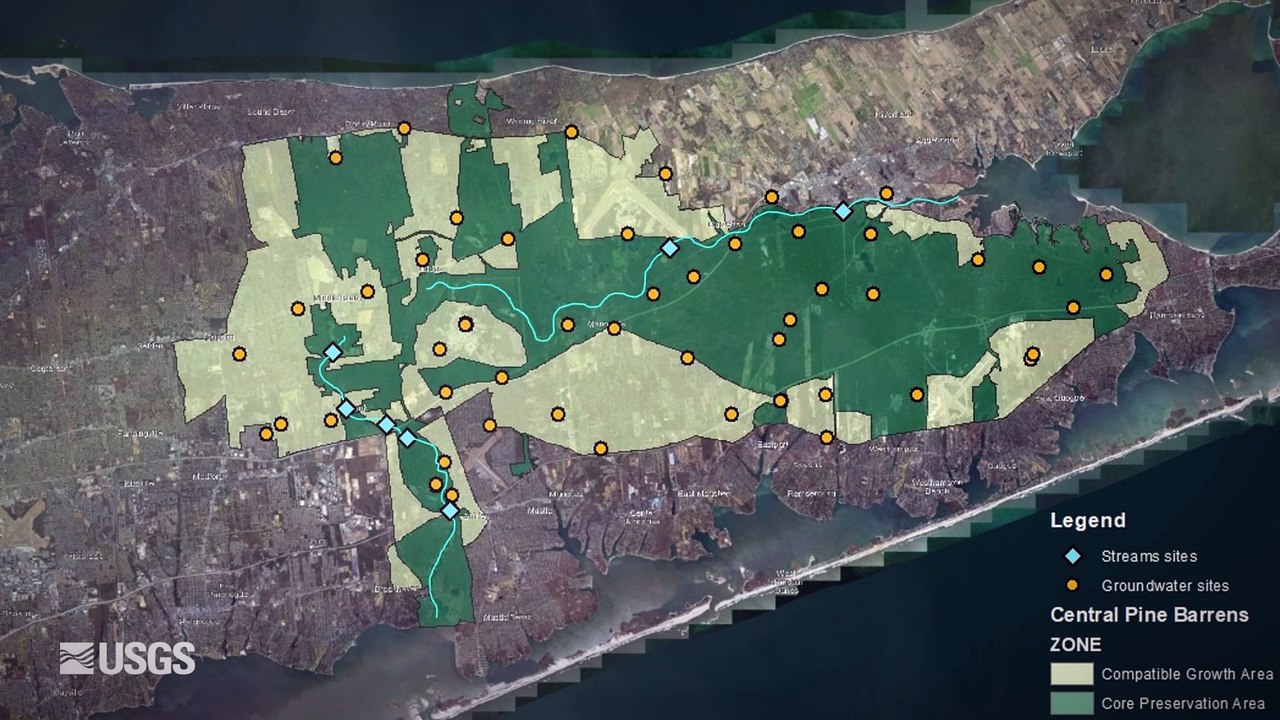Click the "Legend" heading

tap(1088, 521)
